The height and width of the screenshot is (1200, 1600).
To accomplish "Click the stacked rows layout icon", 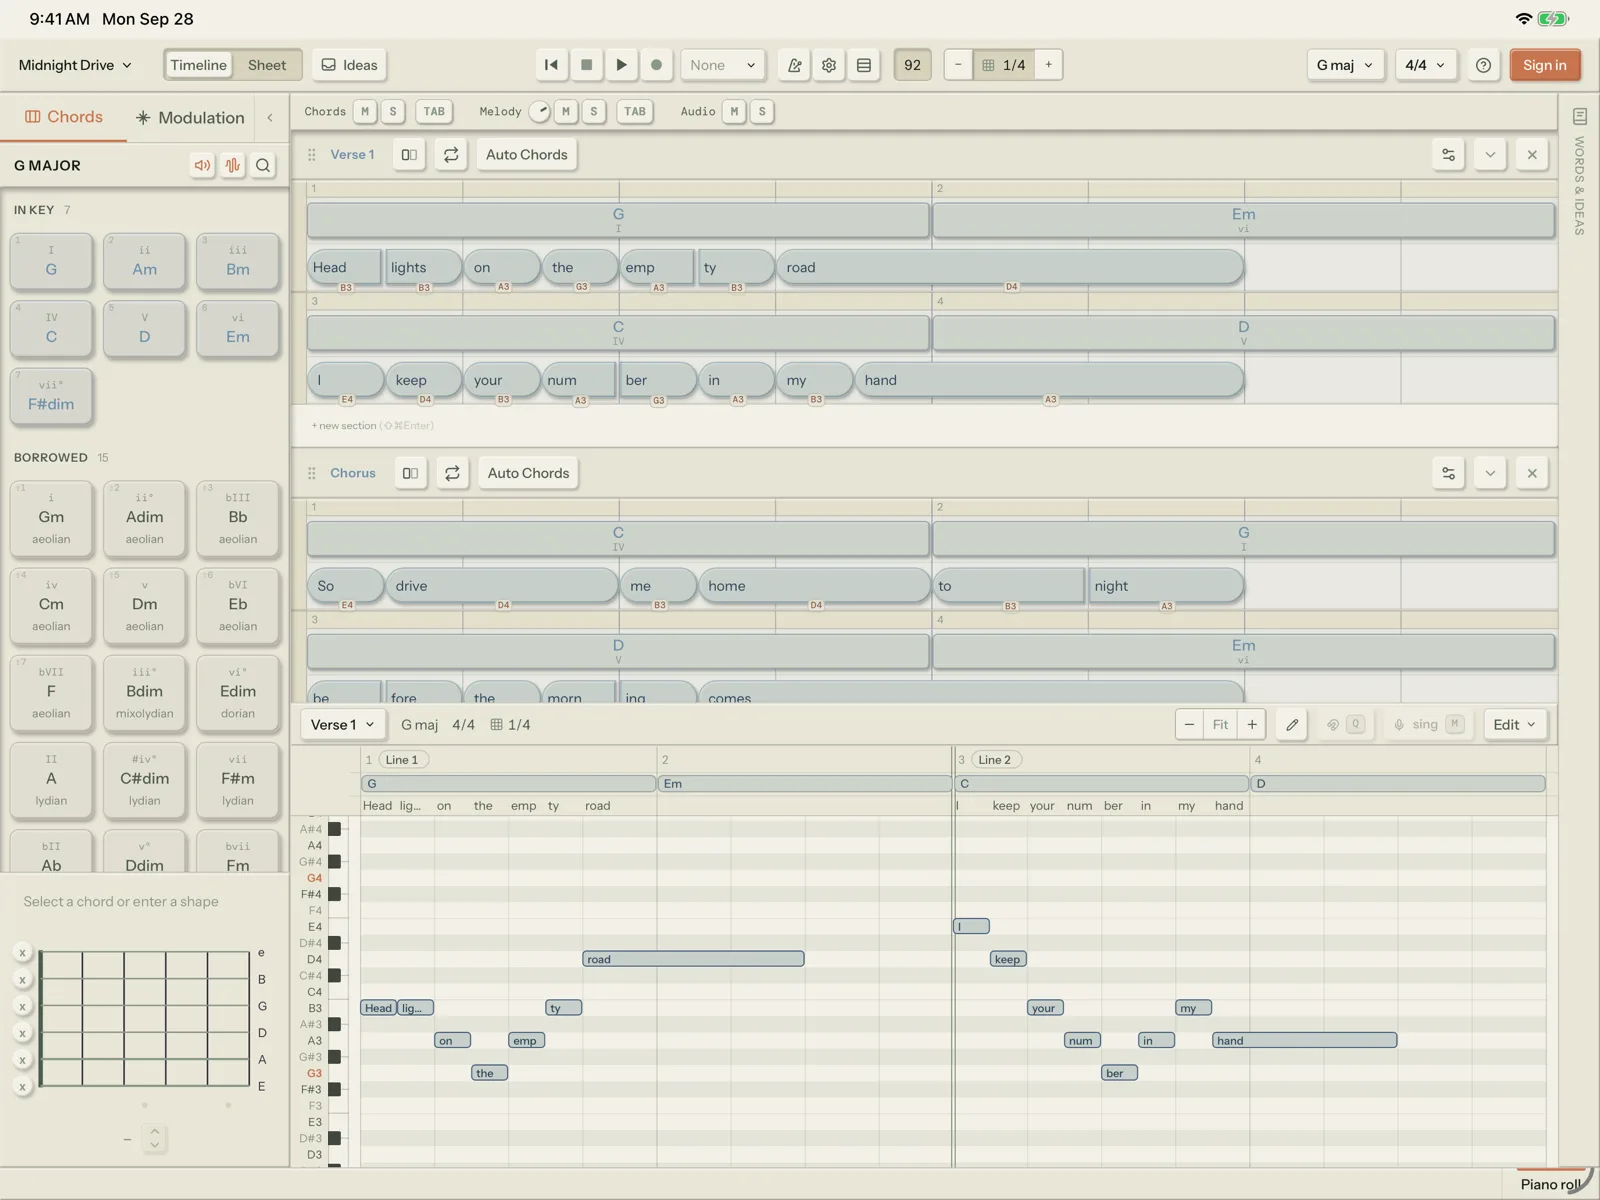I will click(x=864, y=65).
